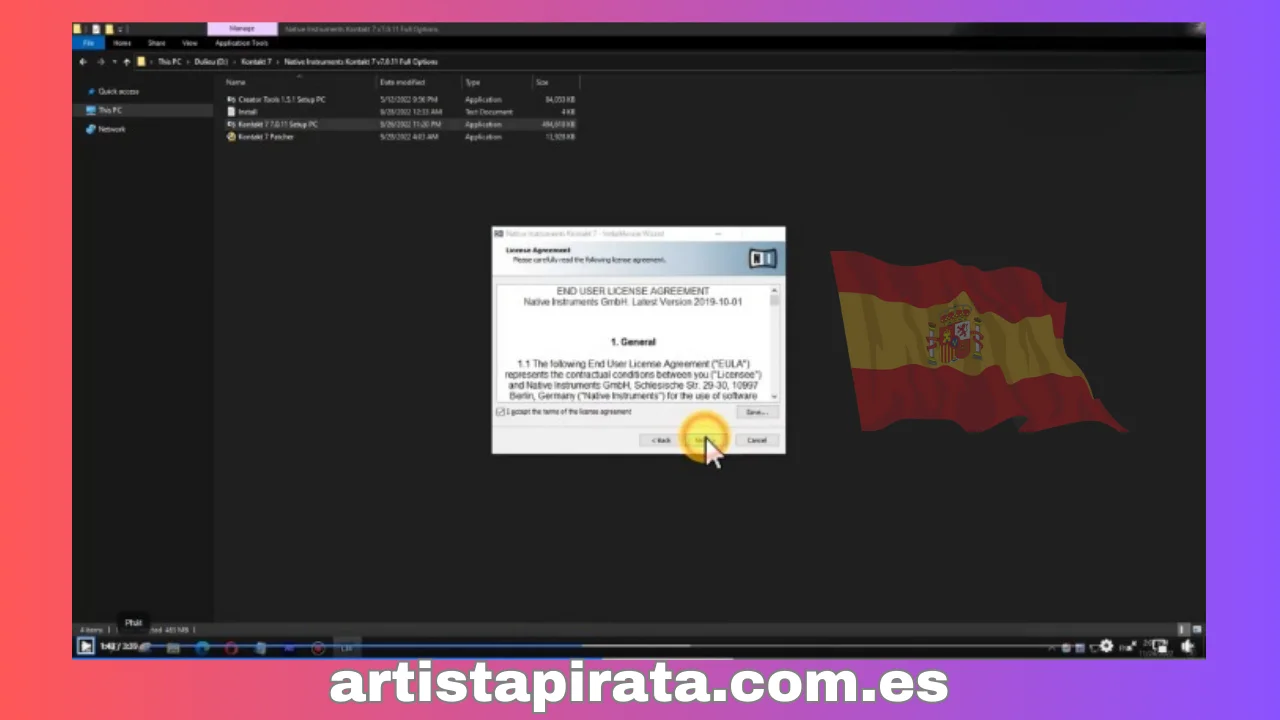Switch to the Share ribbon tab
Screen dimensions: 1280x720
pos(157,43)
